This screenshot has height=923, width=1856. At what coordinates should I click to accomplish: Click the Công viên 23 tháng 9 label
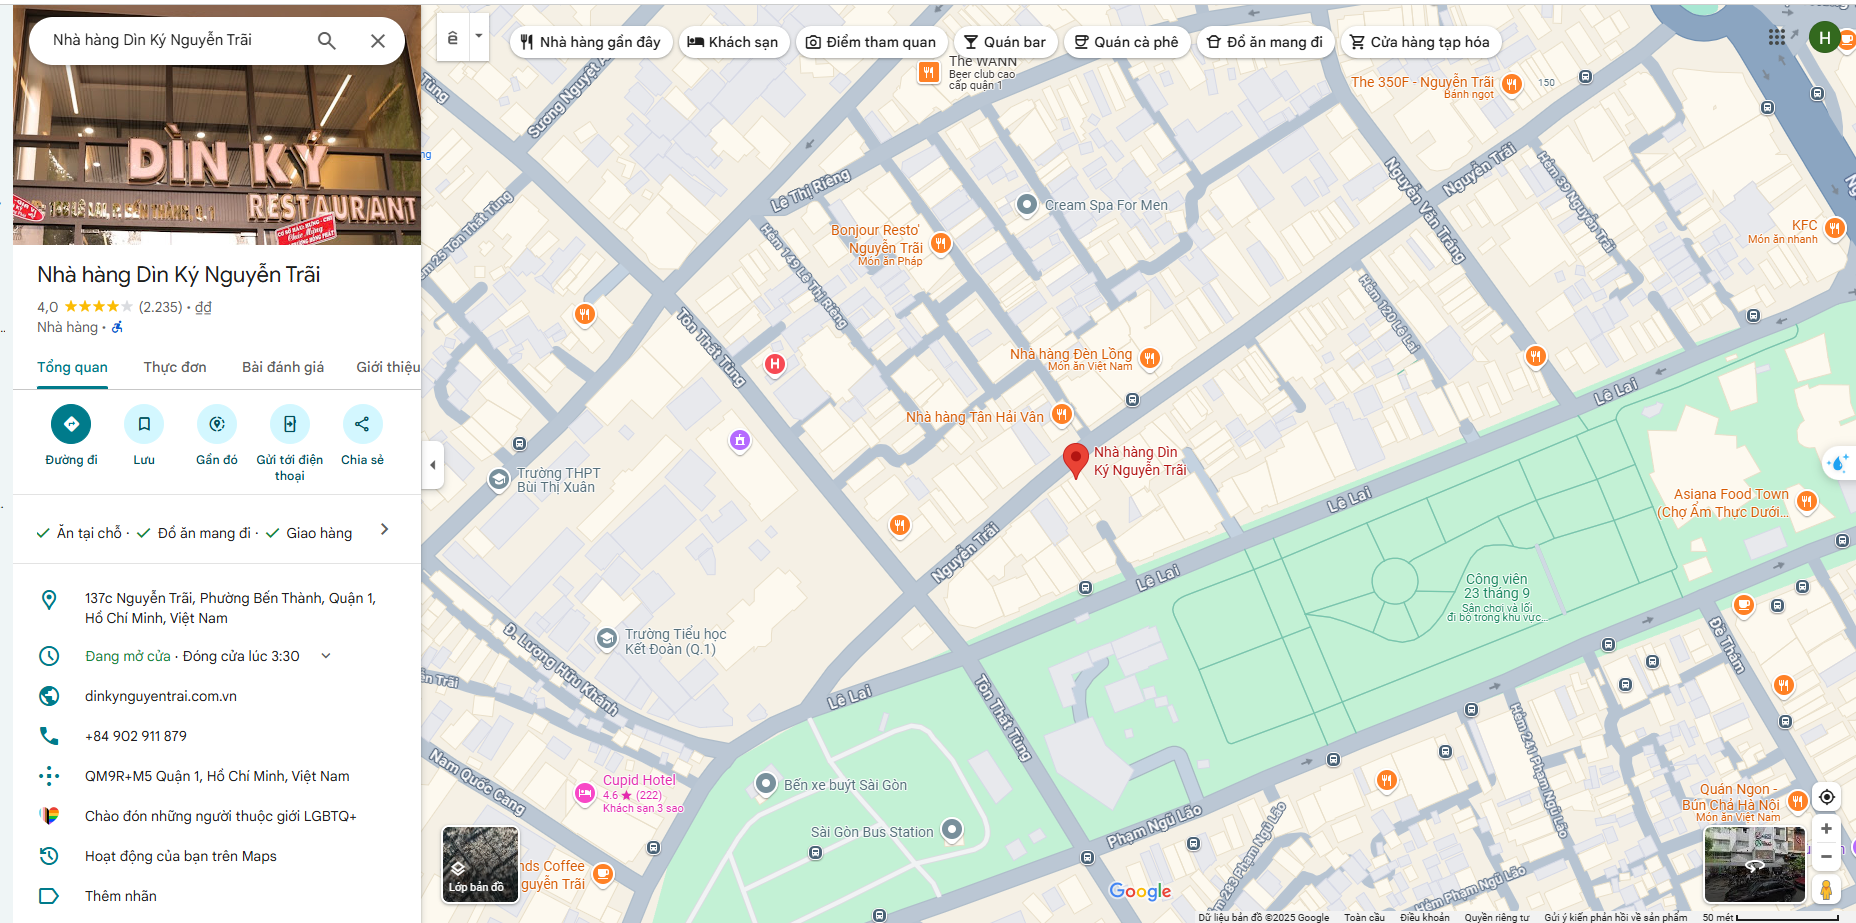(x=1496, y=586)
